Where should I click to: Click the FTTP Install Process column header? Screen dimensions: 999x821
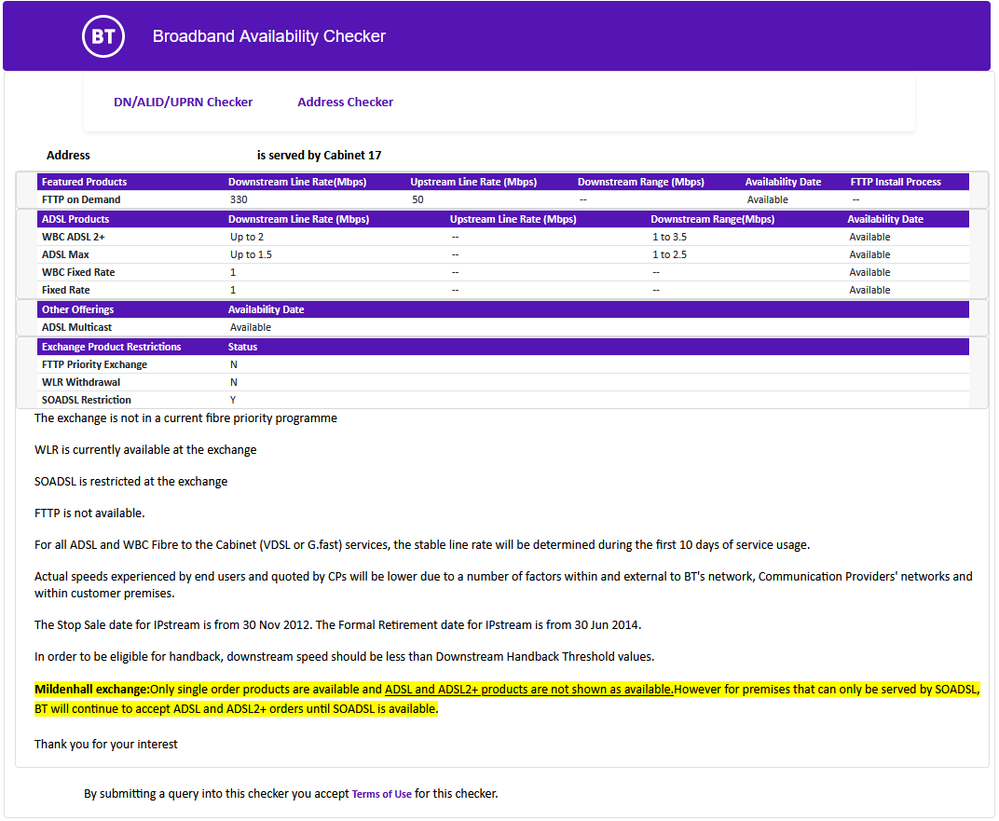pyautogui.click(x=895, y=182)
